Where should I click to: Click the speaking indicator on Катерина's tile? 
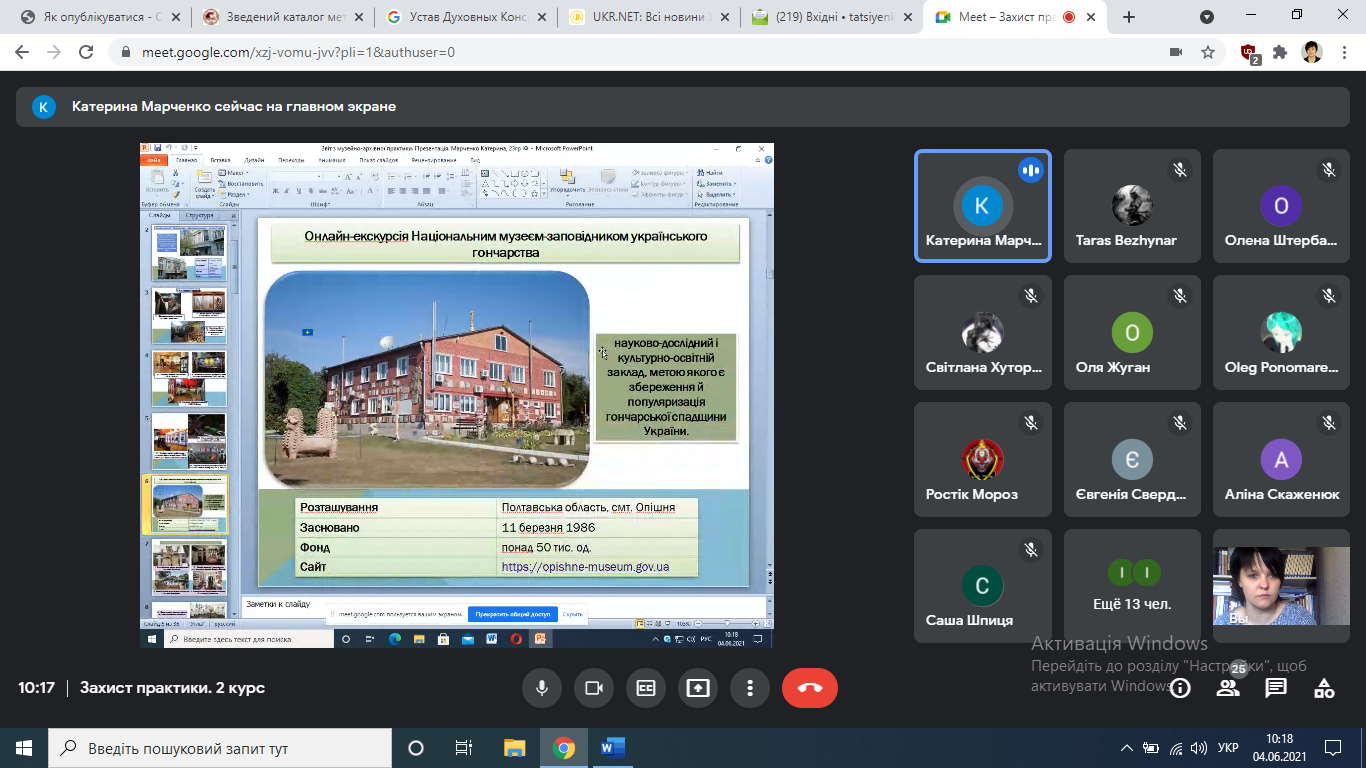(x=1031, y=170)
